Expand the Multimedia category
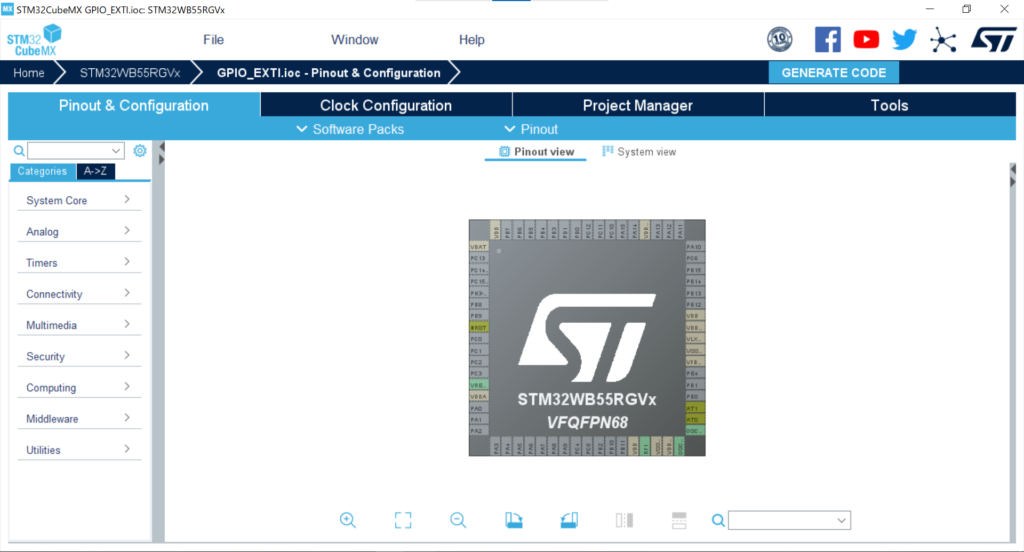 click(x=79, y=325)
